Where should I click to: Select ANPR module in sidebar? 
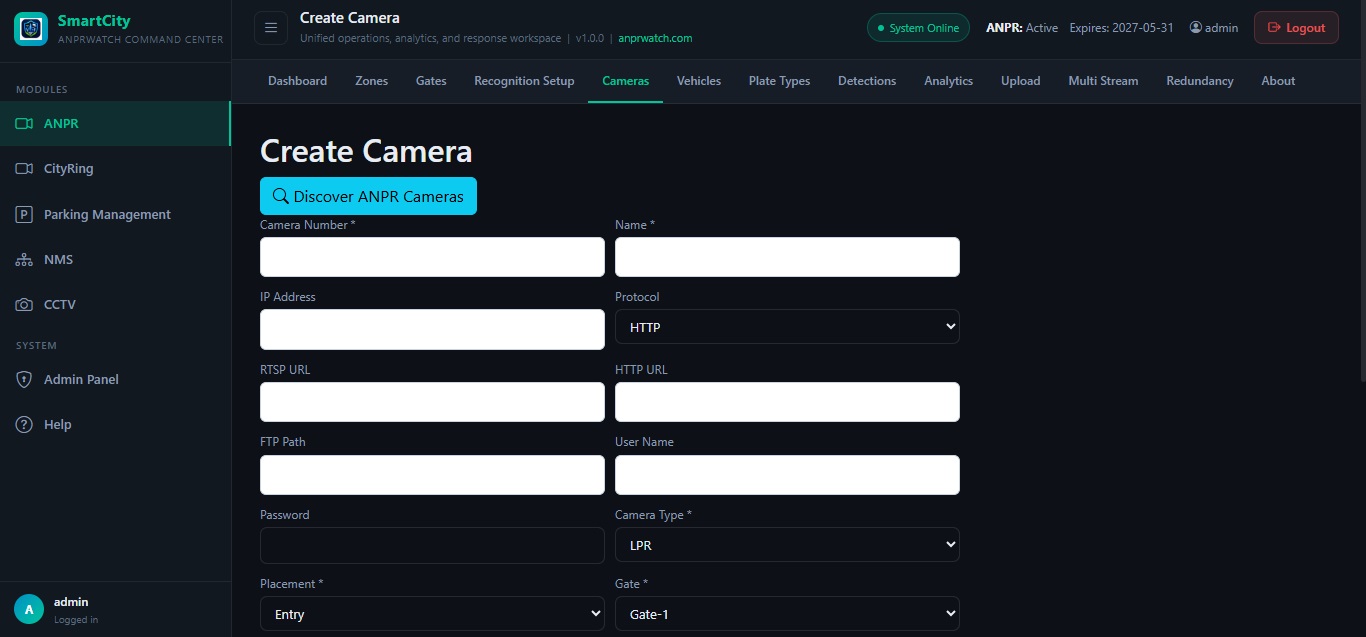coord(115,124)
